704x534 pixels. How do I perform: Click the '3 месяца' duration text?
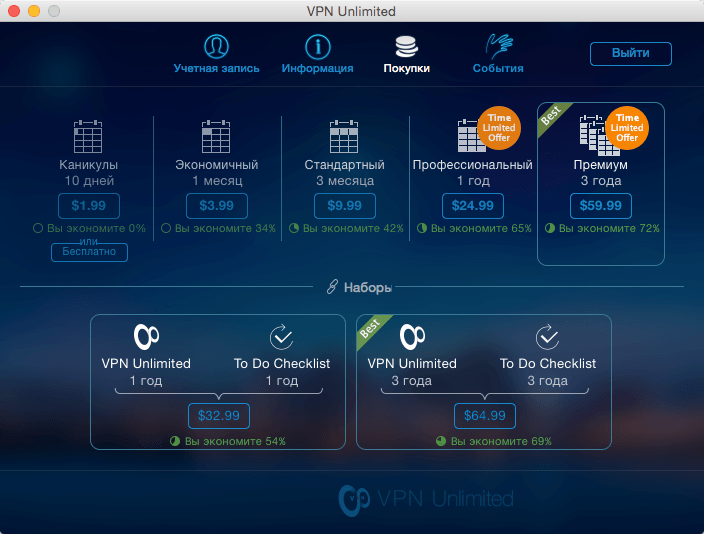pos(345,181)
